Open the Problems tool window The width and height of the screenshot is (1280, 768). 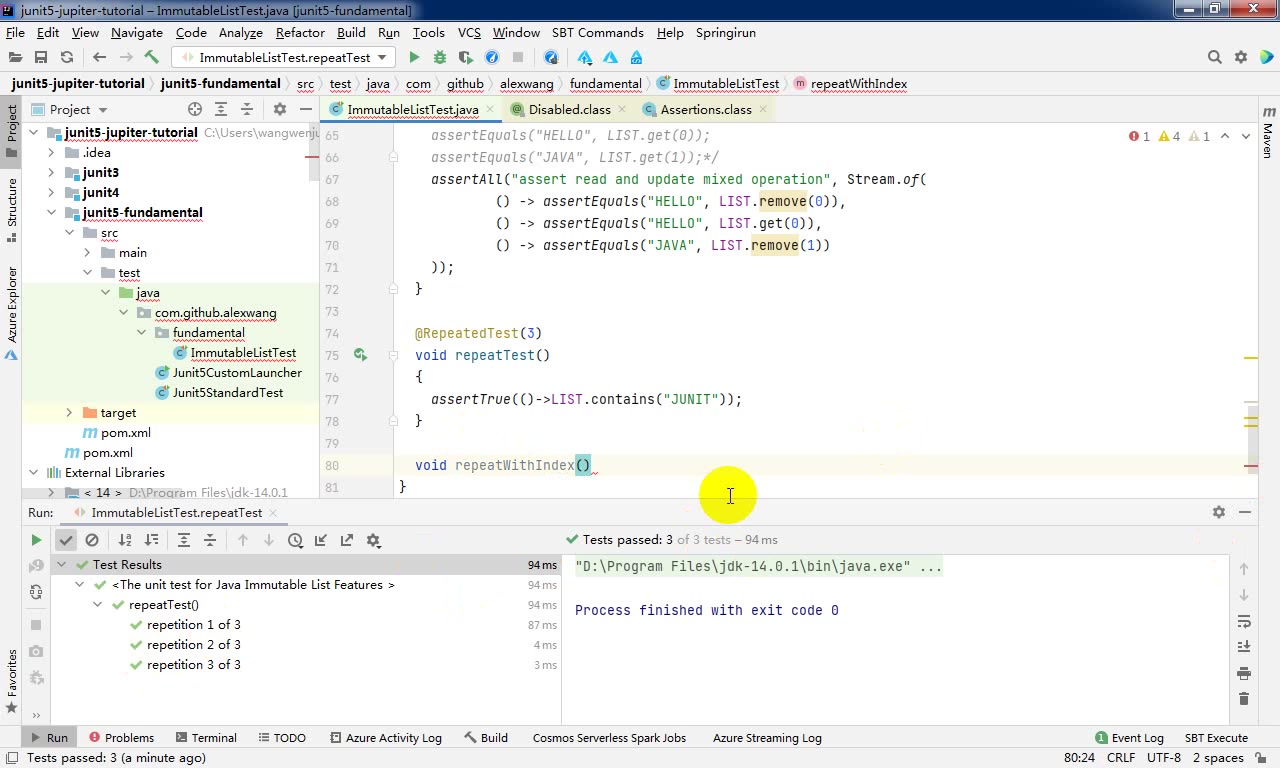(121, 737)
